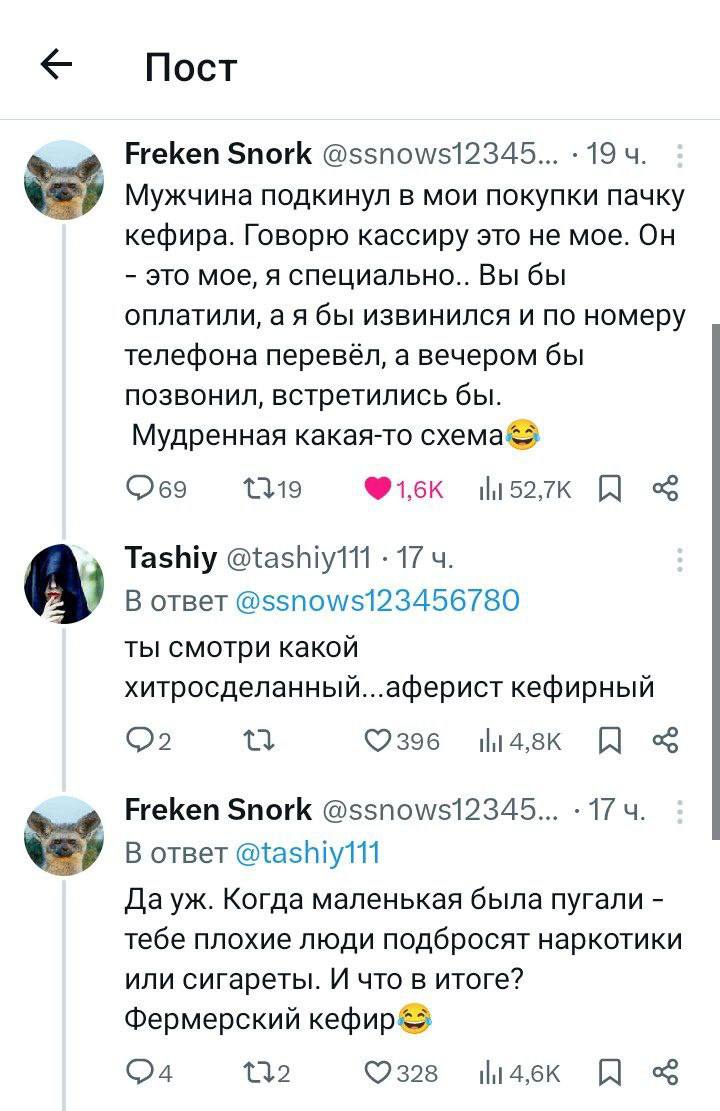Open Tashiy's profile avatar
The height and width of the screenshot is (1111, 720).
pyautogui.click(x=64, y=584)
